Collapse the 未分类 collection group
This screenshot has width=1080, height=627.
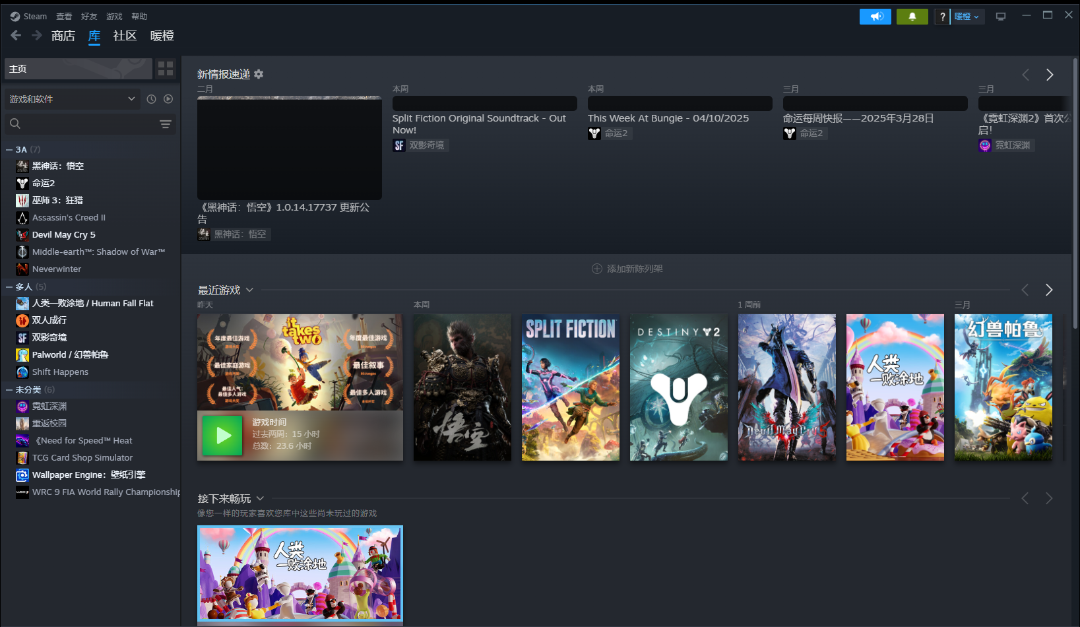coord(9,390)
